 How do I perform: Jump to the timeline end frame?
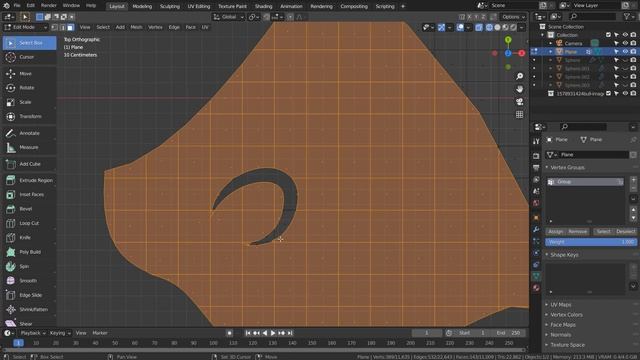click(290, 333)
